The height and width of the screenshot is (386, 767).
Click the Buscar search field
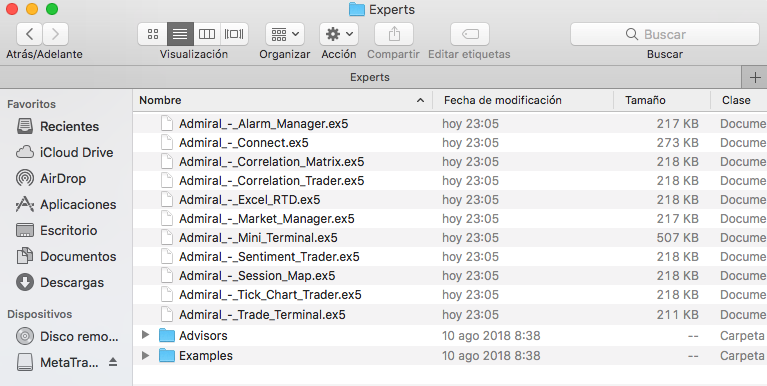665,34
